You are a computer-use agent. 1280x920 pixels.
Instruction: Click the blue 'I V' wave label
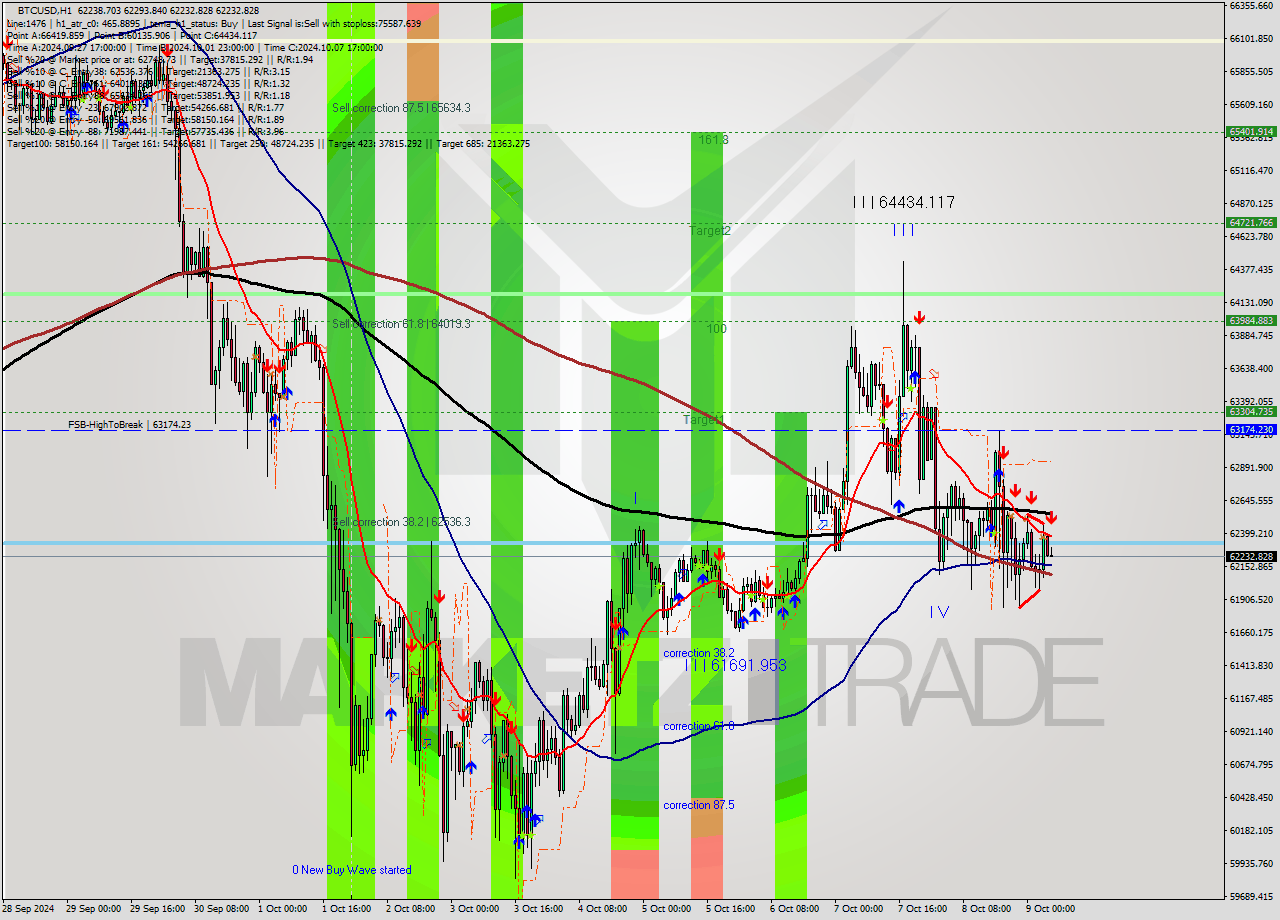[x=939, y=611]
